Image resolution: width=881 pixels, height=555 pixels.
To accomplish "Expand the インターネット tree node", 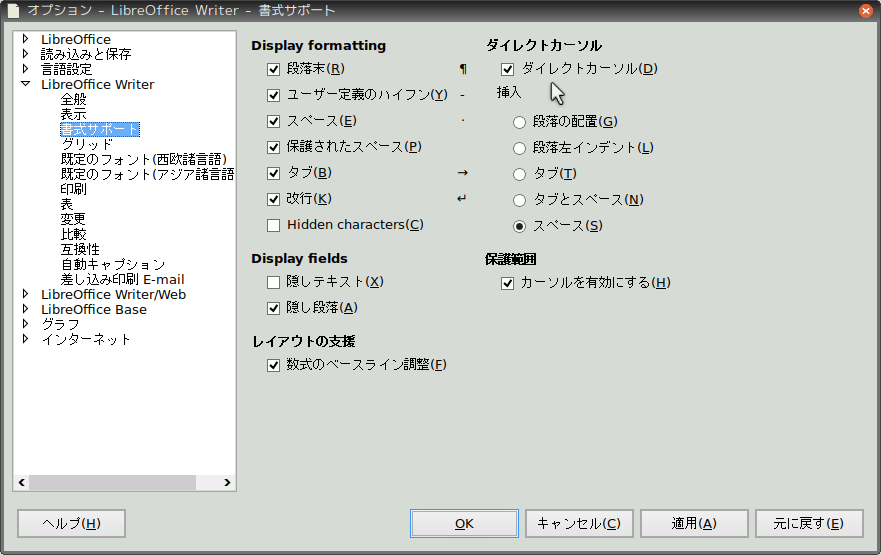I will point(25,339).
